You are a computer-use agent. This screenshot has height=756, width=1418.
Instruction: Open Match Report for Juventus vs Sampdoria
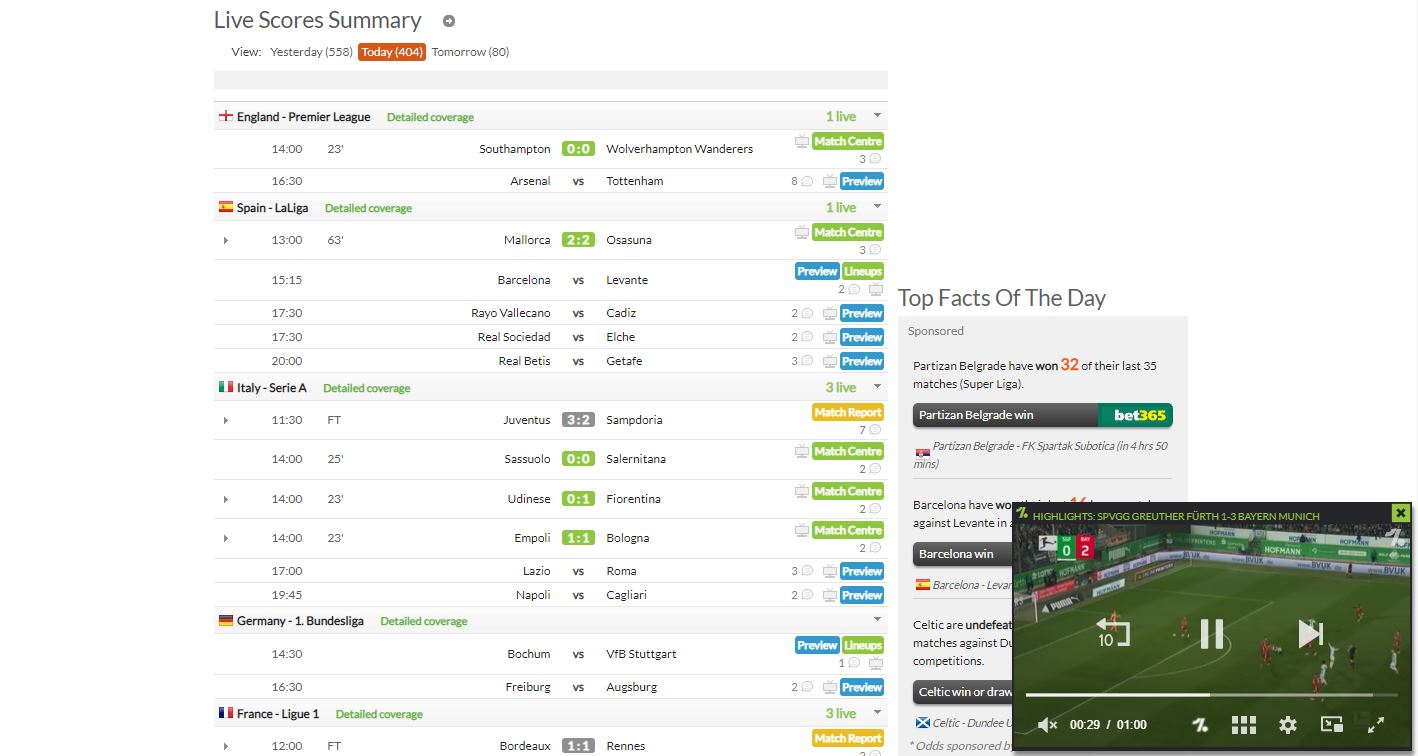tap(848, 413)
